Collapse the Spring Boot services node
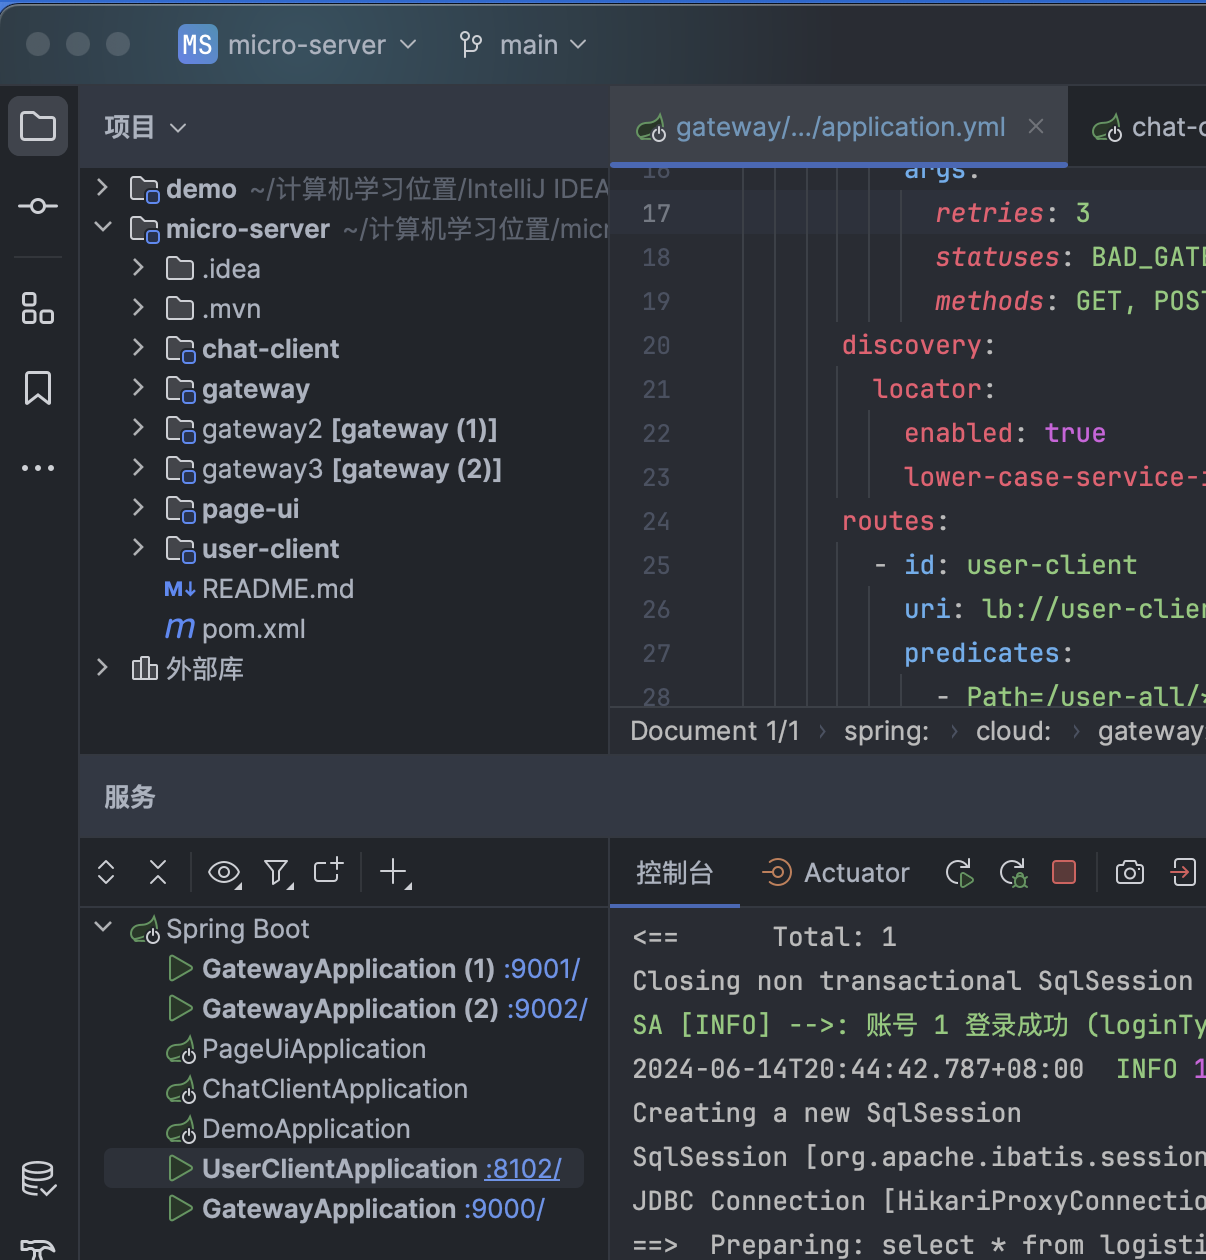Screen dimensions: 1206x1260 (x=102, y=927)
